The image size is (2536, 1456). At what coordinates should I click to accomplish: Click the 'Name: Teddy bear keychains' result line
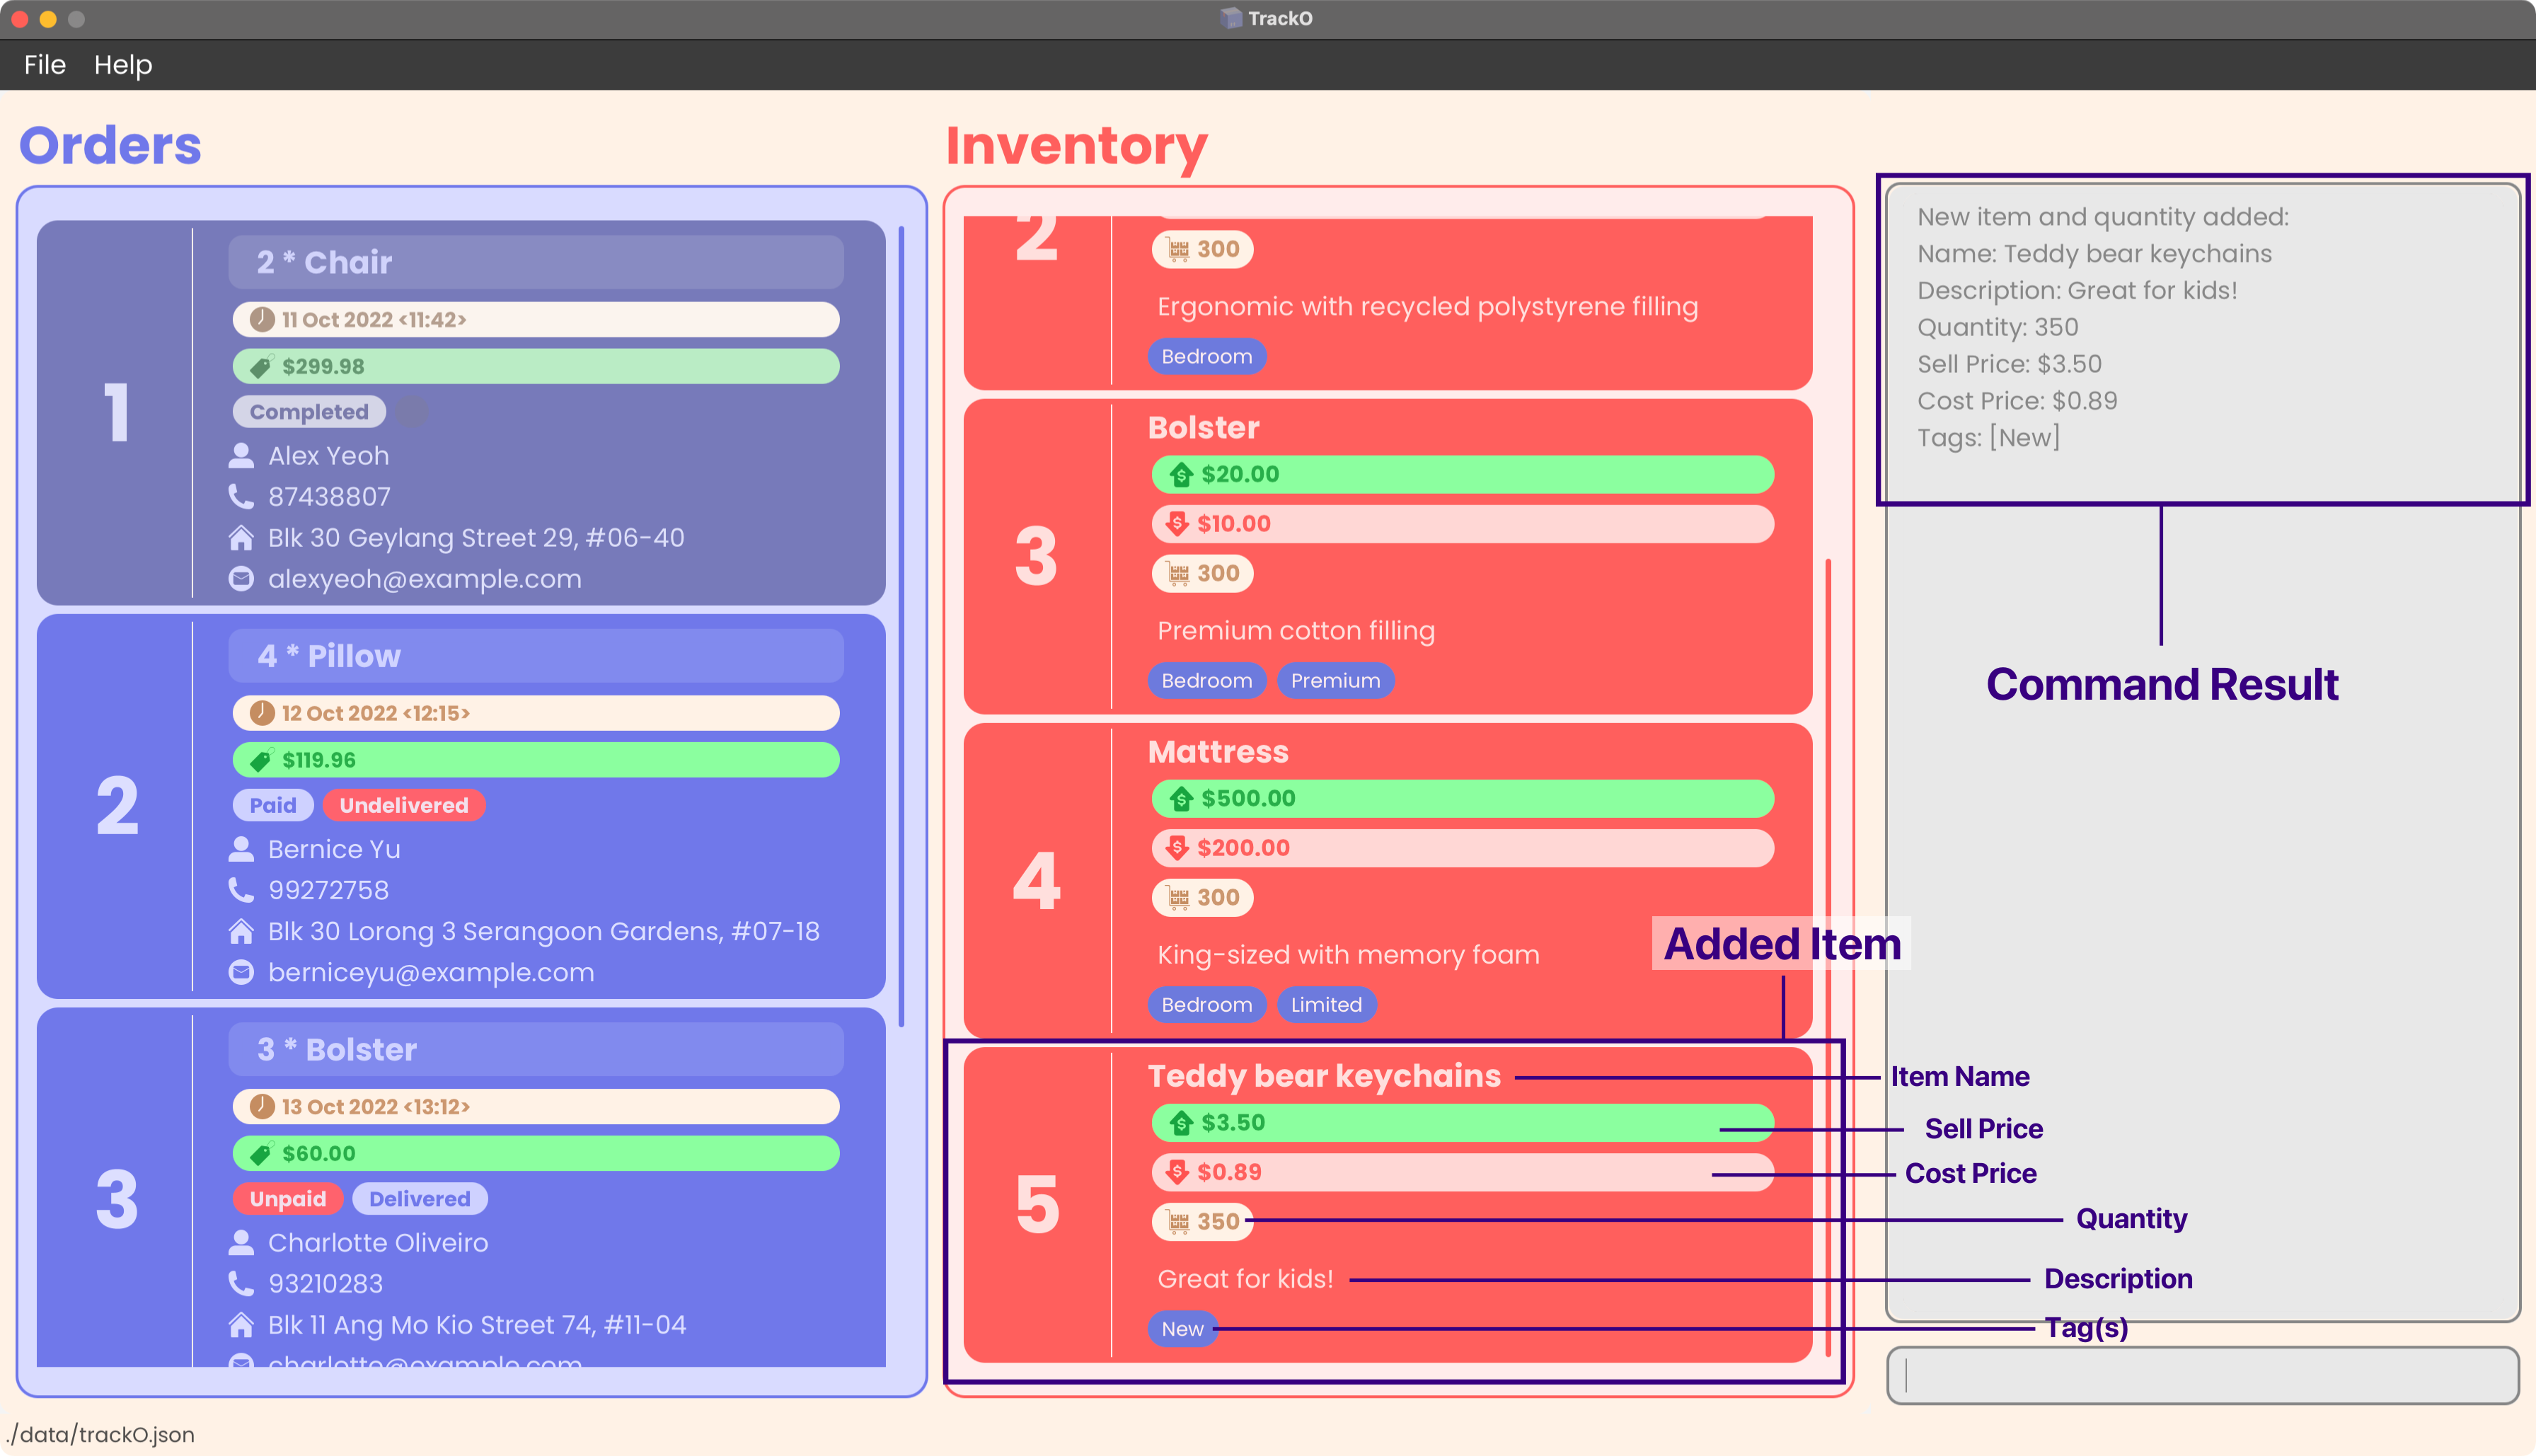[x=2094, y=254]
